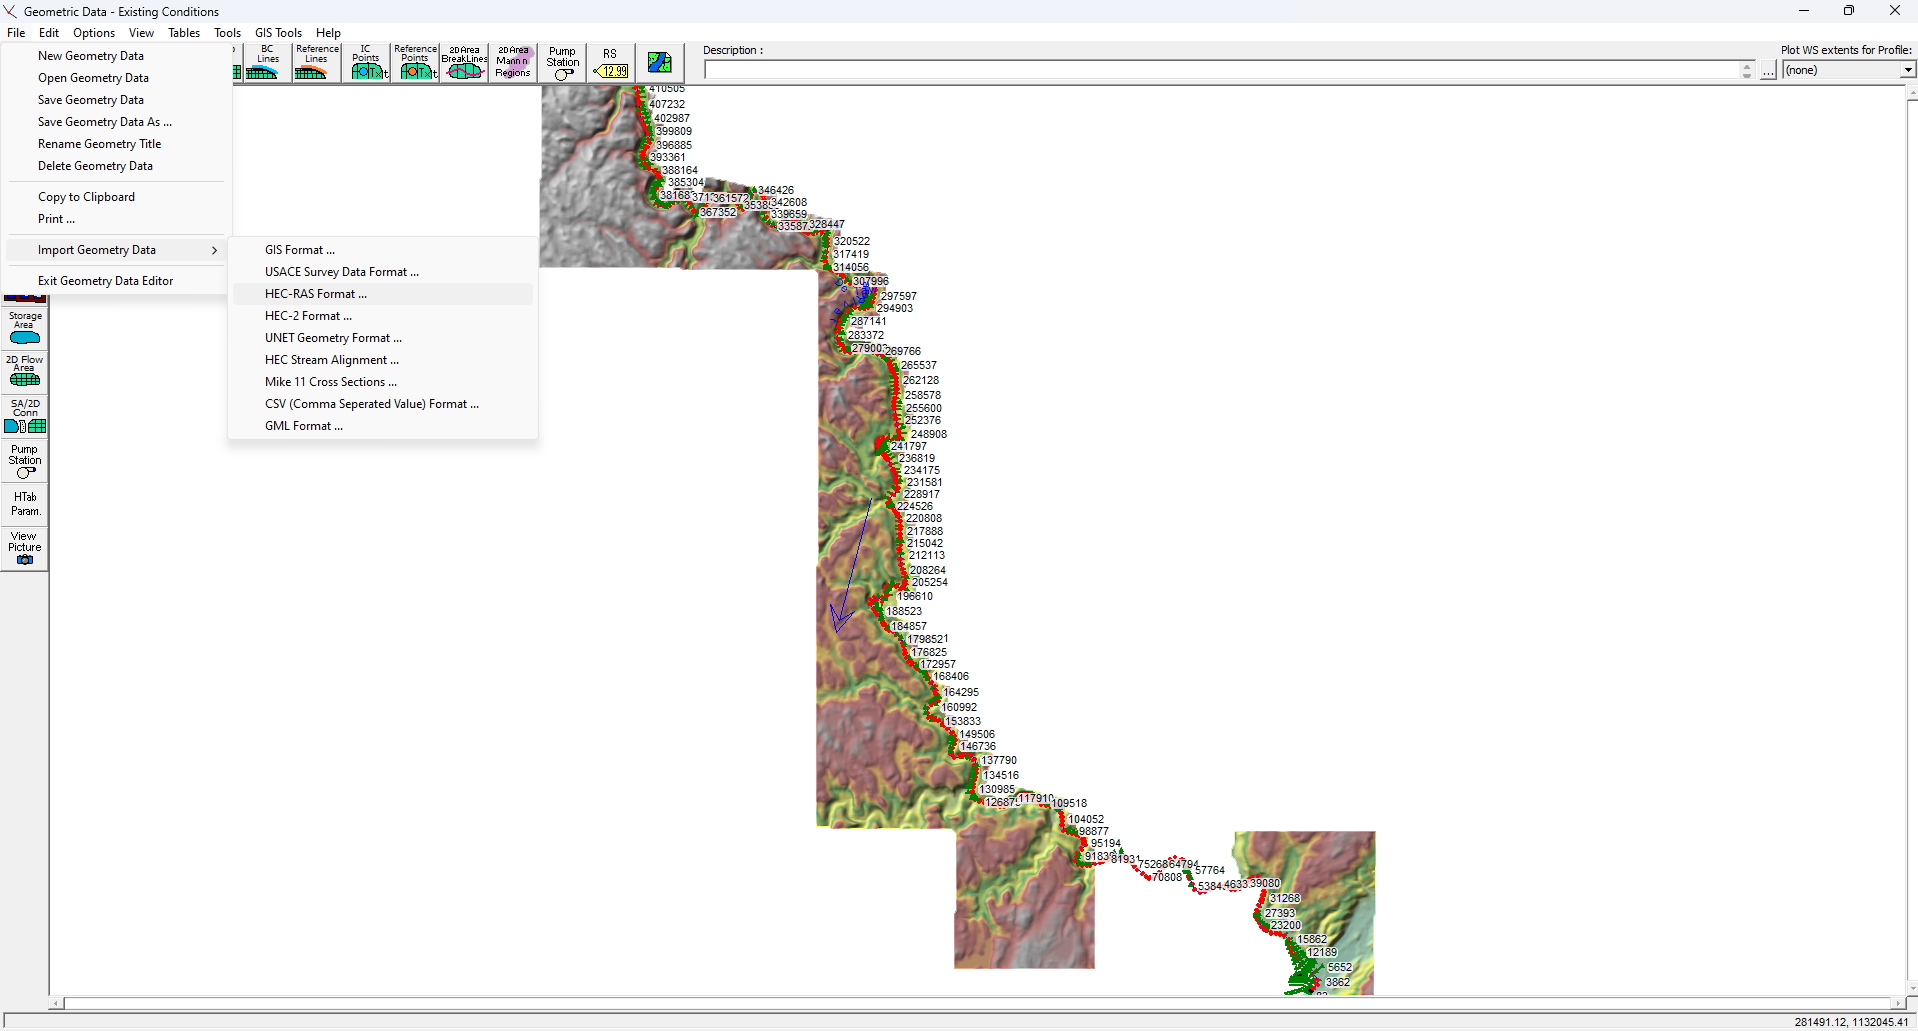Image resolution: width=1918 pixels, height=1031 pixels.
Task: Open the Edit menu
Action: [x=49, y=33]
